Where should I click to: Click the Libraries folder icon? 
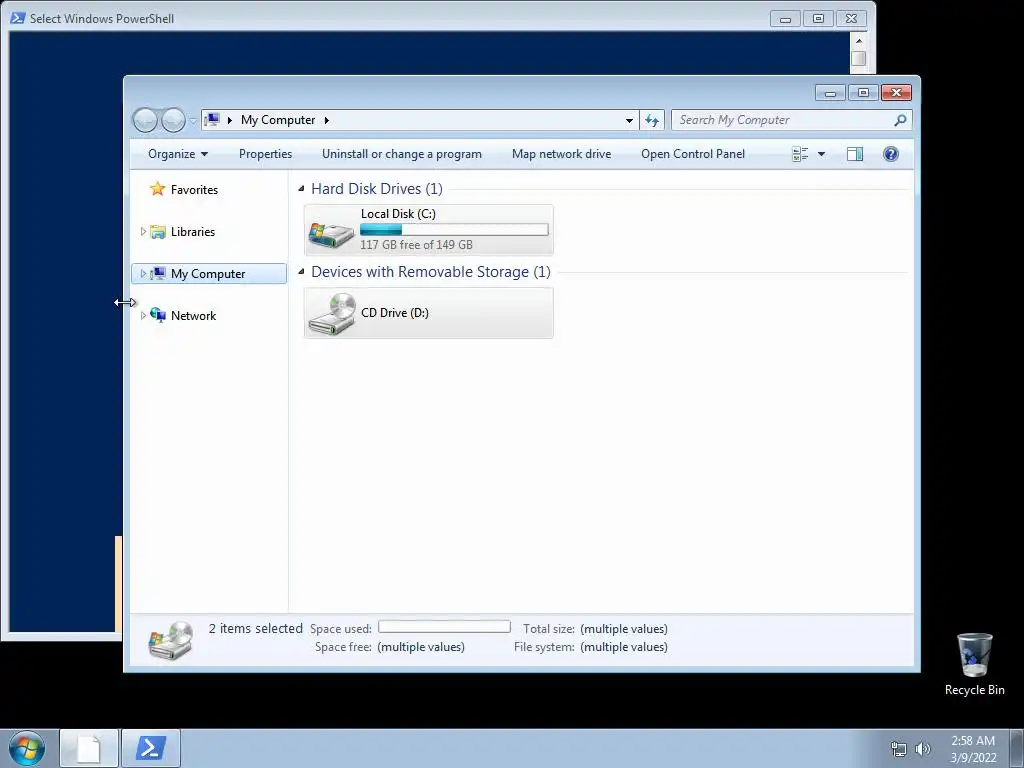click(158, 232)
